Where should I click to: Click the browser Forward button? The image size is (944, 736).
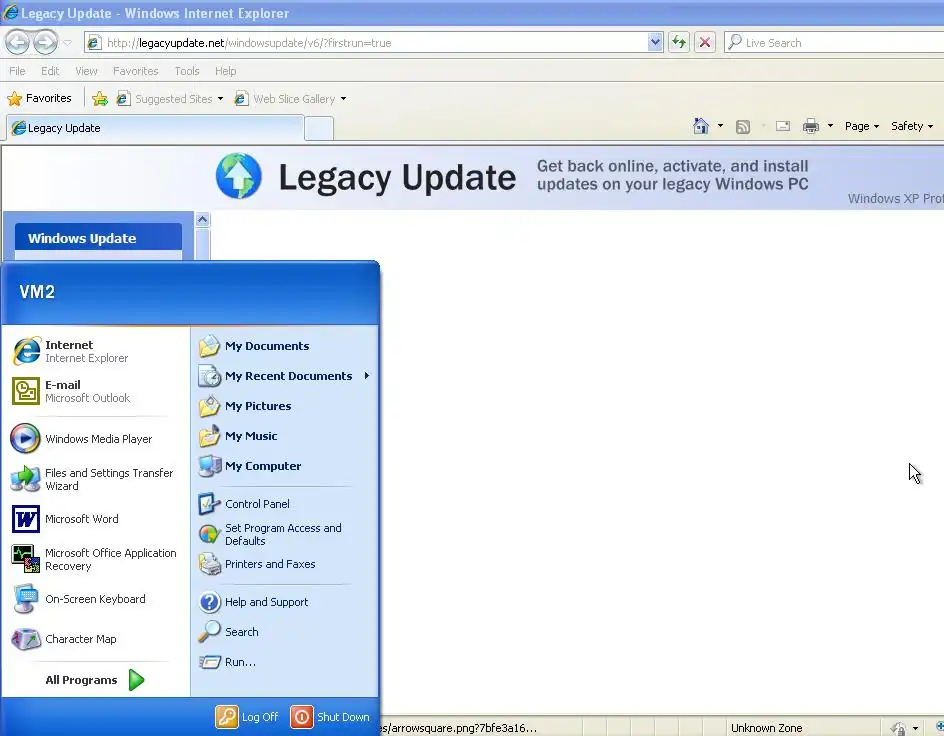pos(46,42)
